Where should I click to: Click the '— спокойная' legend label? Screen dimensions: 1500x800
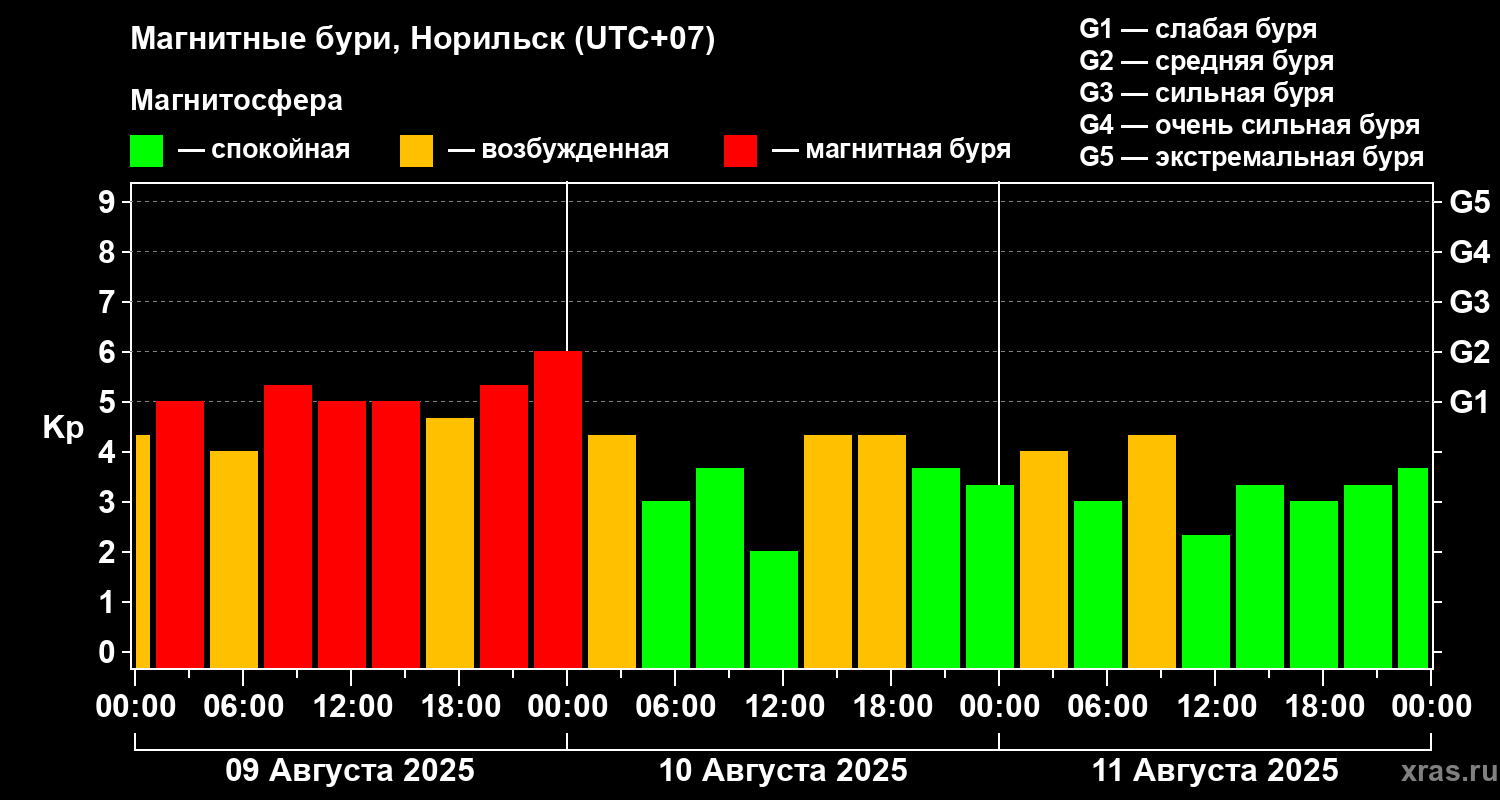264,150
